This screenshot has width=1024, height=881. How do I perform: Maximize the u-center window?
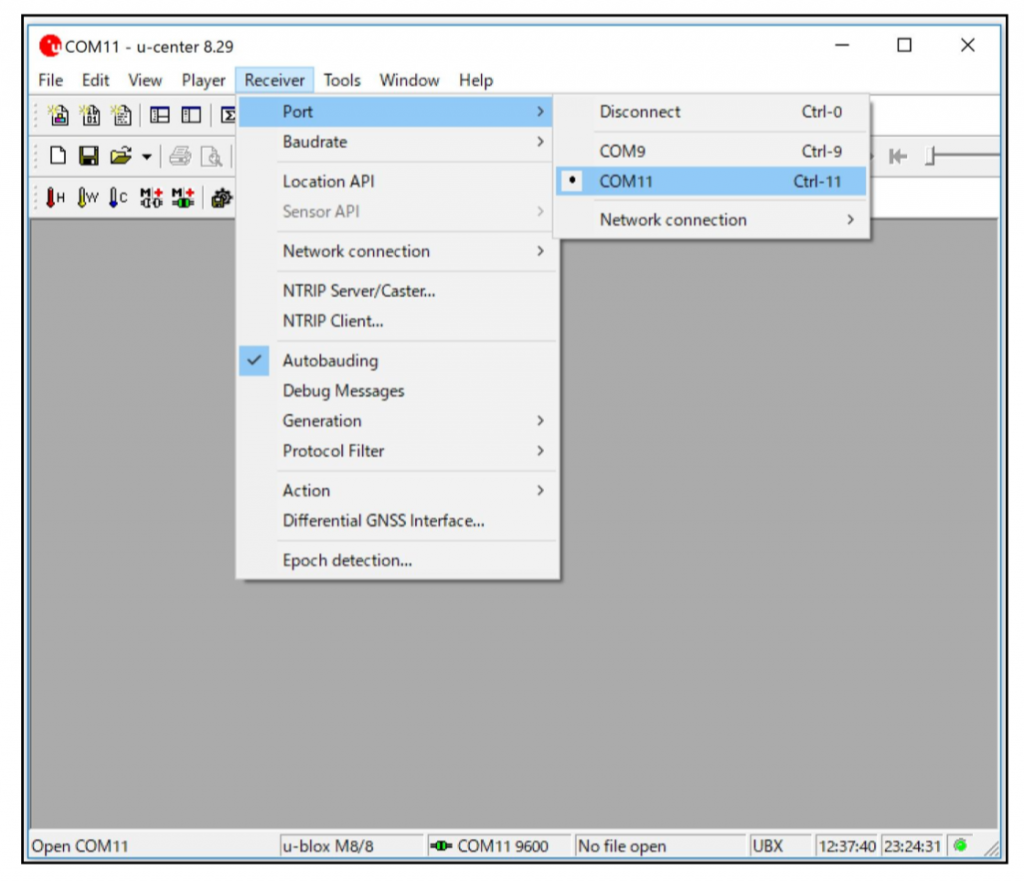904,45
